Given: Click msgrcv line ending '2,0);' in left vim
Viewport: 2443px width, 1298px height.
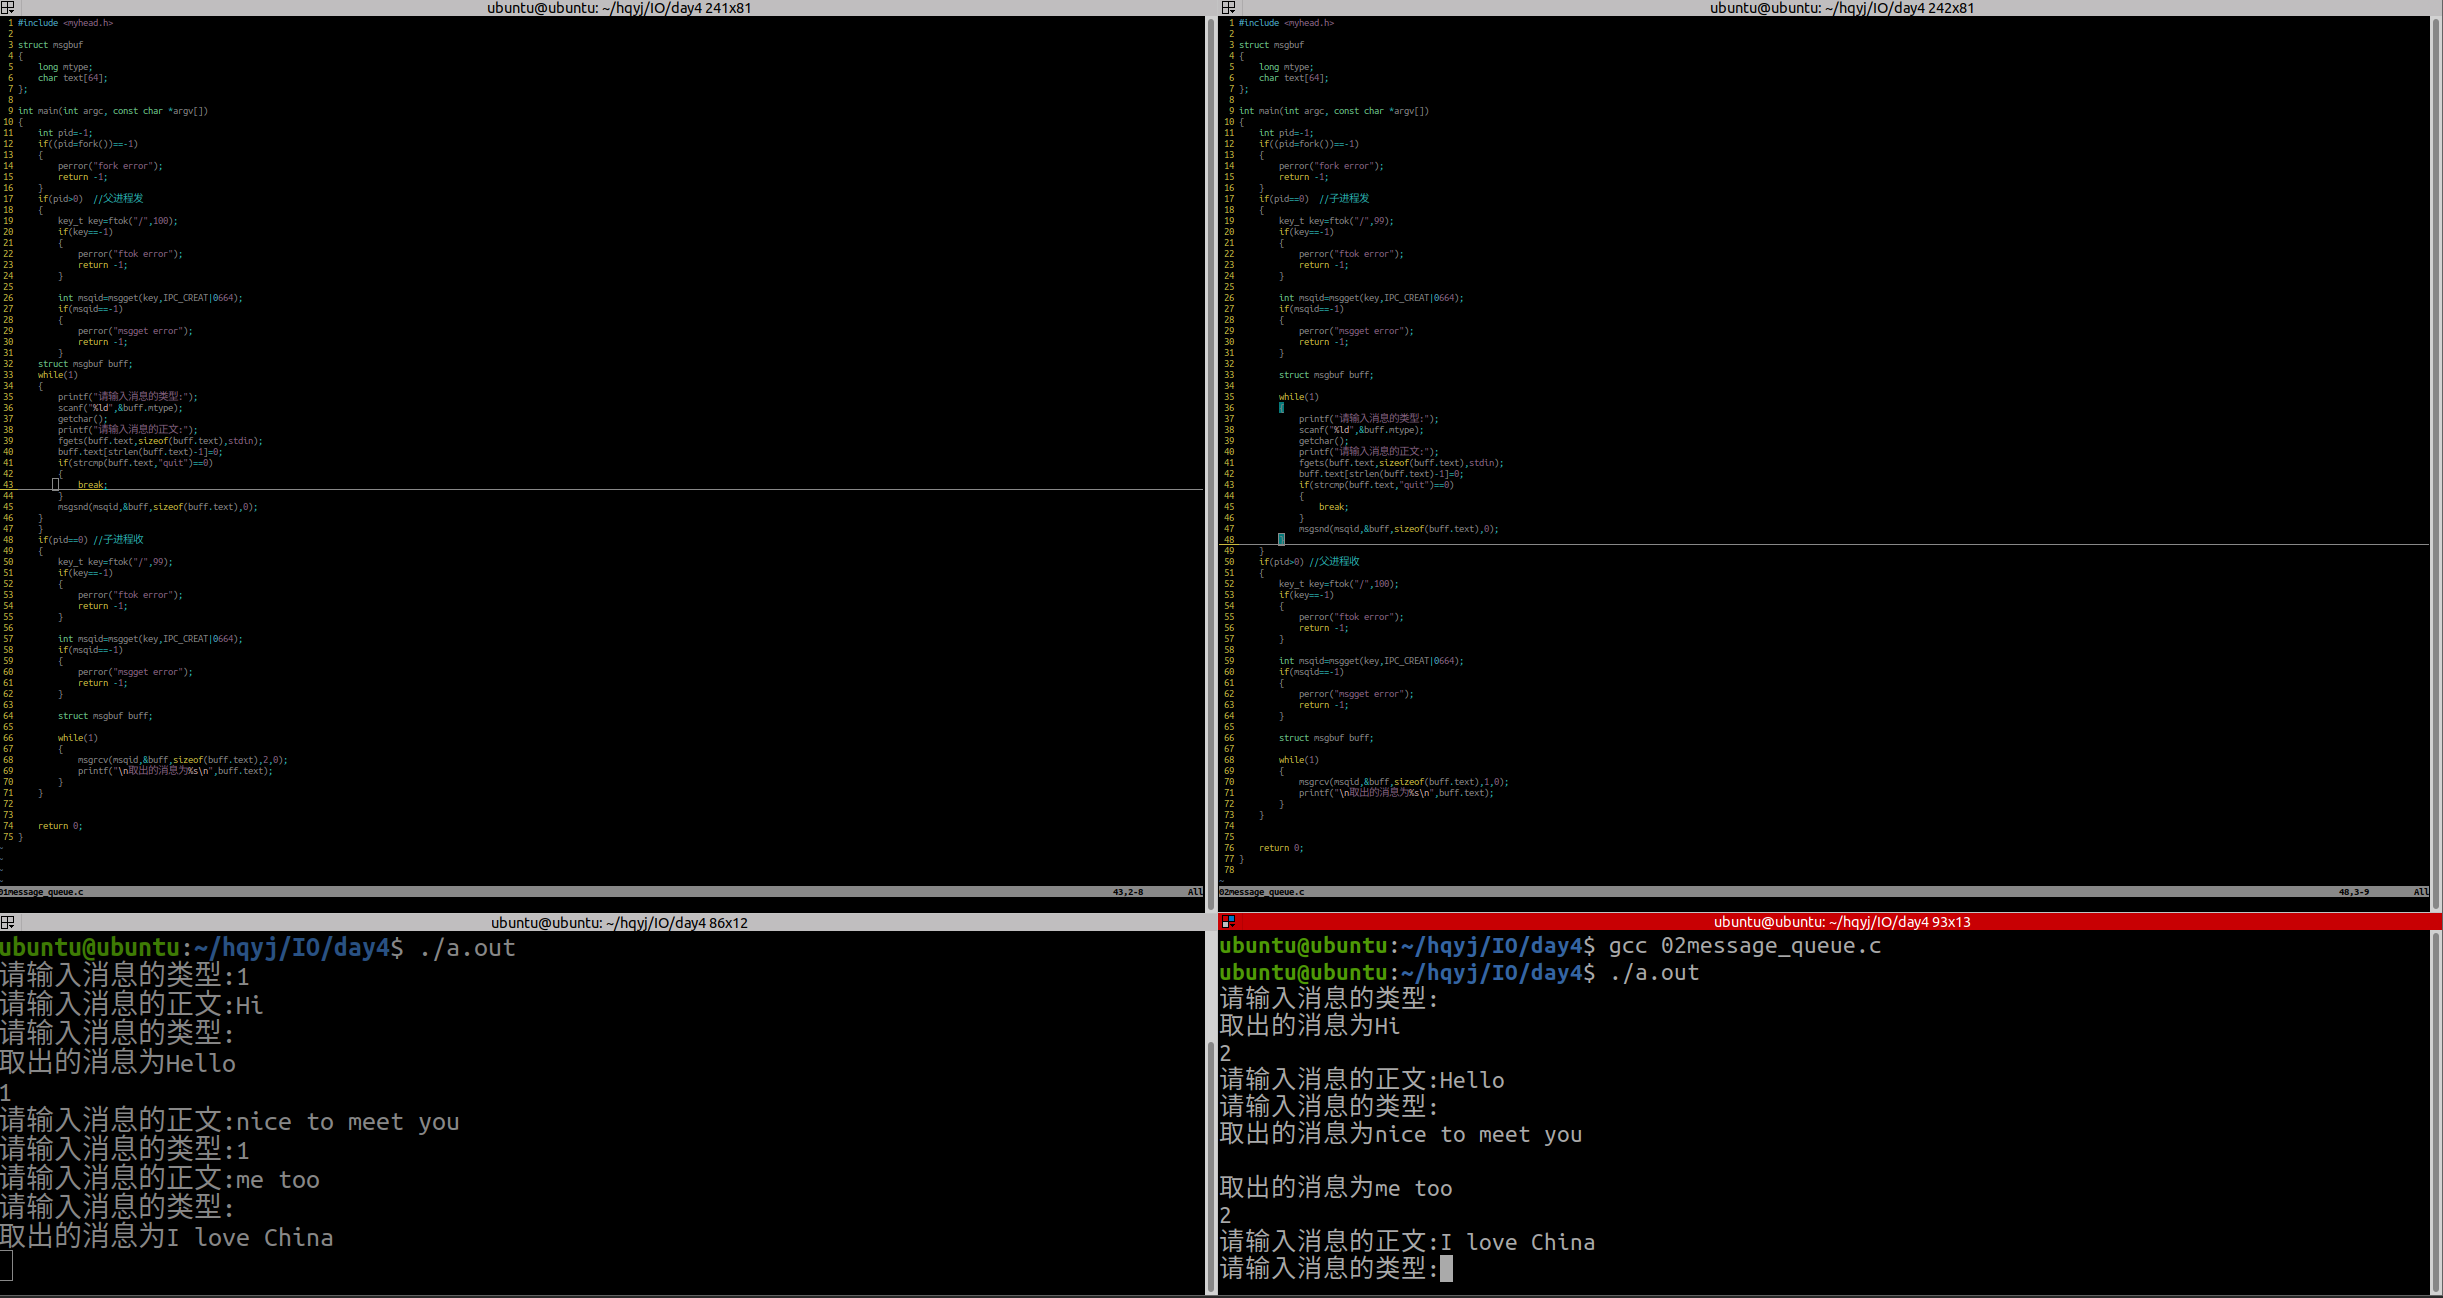Looking at the screenshot, I should click(x=183, y=760).
